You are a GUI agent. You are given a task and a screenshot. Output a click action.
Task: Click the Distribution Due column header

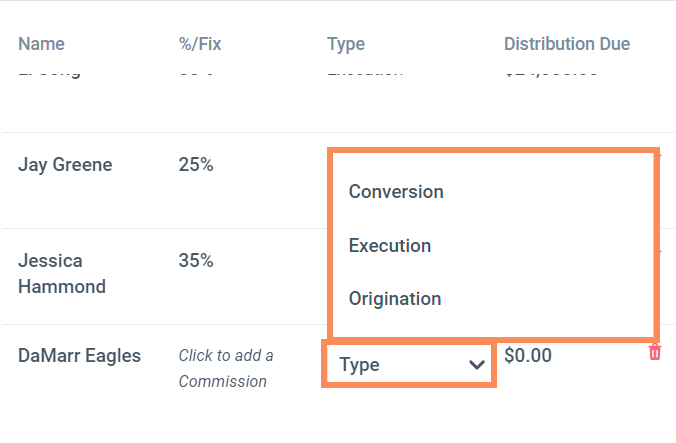tap(567, 44)
